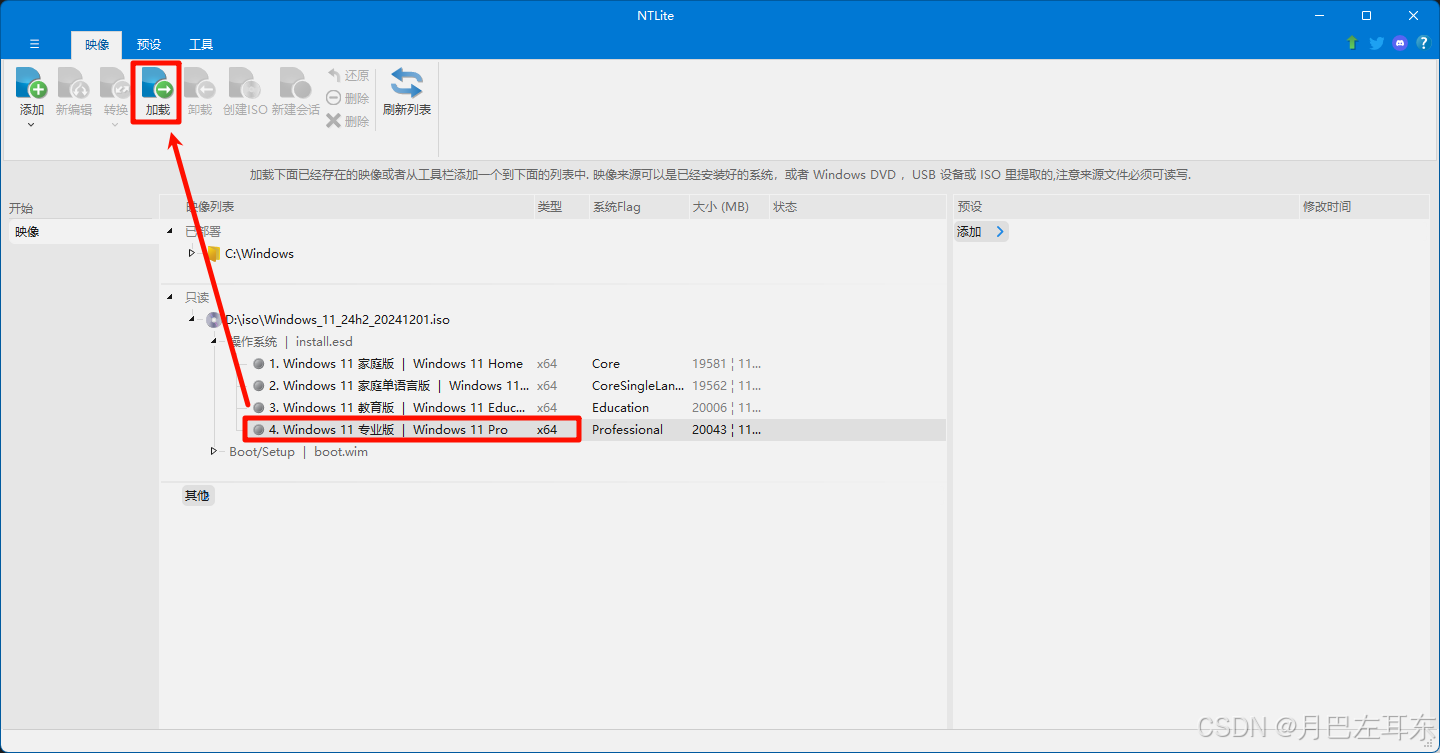Screen dimensions: 1440x753
Task: Collapse the 只读 group
Action: [x=169, y=298]
